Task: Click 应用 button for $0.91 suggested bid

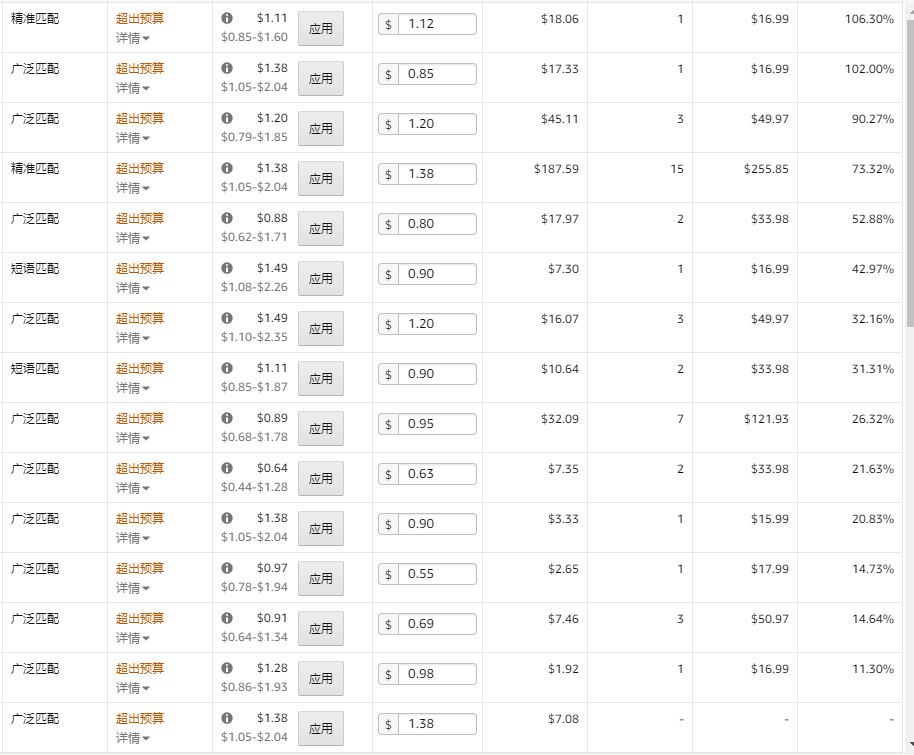Action: (321, 628)
